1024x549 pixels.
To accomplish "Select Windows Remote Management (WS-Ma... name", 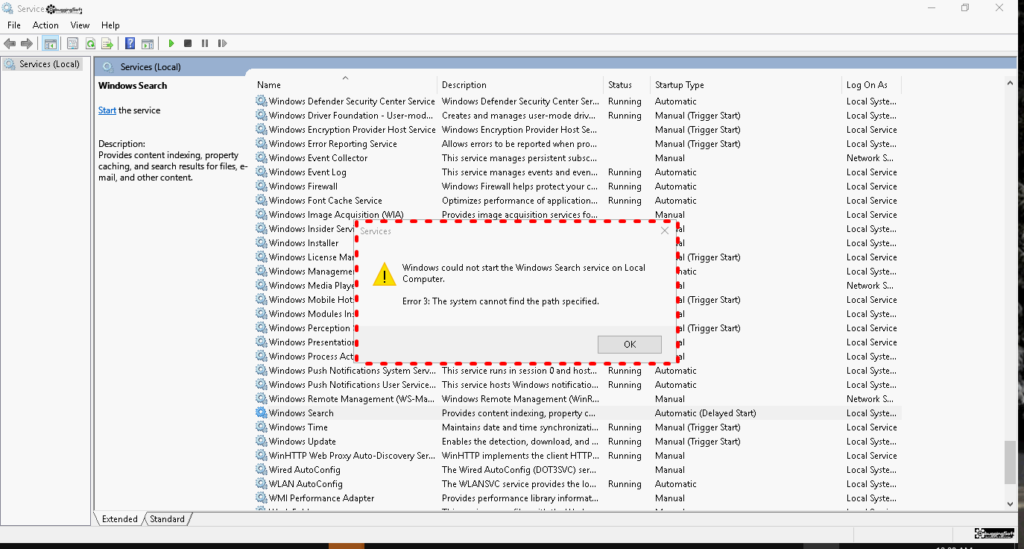I will tap(351, 399).
